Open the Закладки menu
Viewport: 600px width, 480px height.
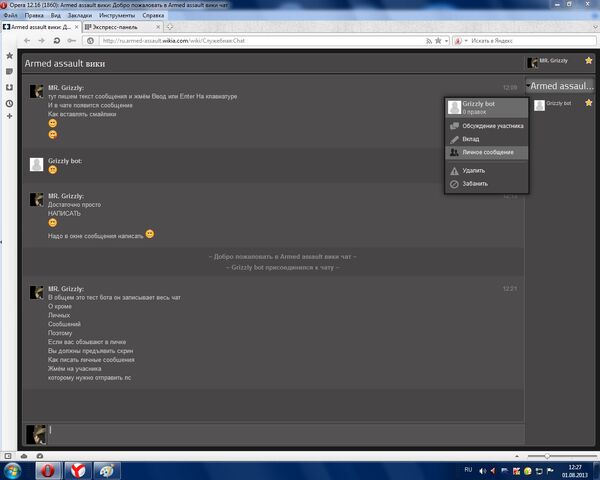tap(80, 15)
